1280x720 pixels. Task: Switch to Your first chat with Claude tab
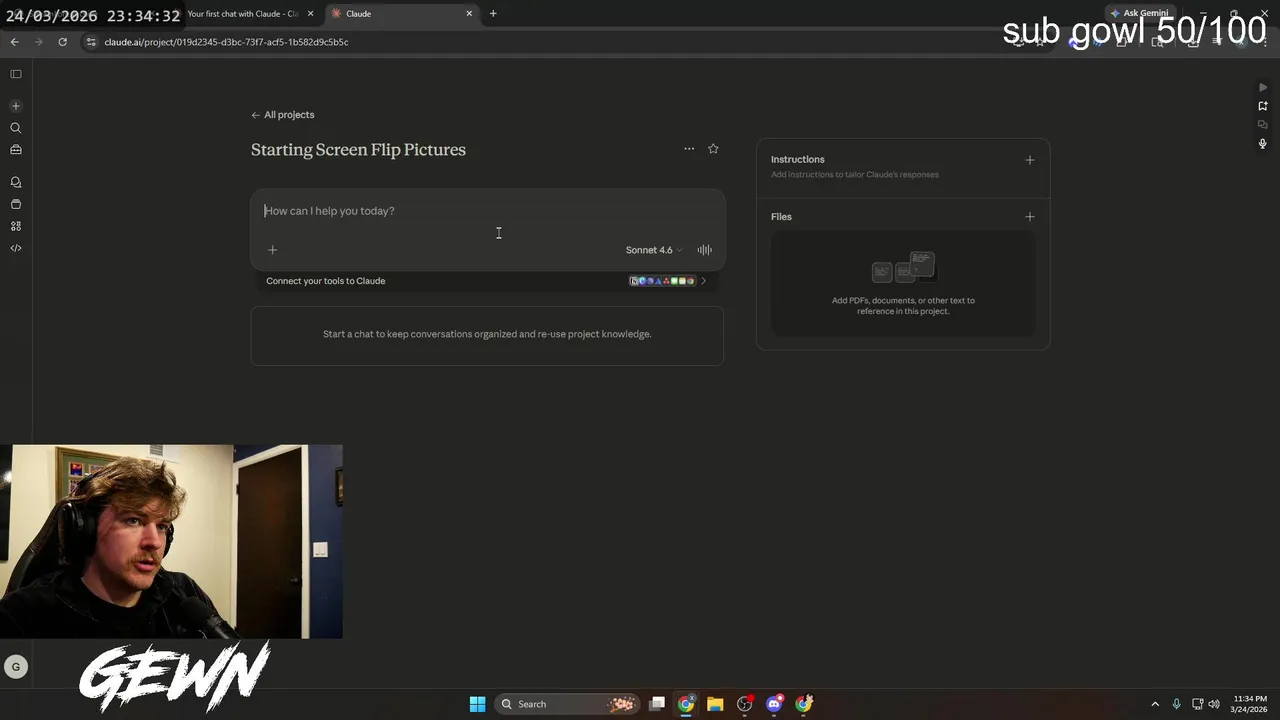point(243,14)
